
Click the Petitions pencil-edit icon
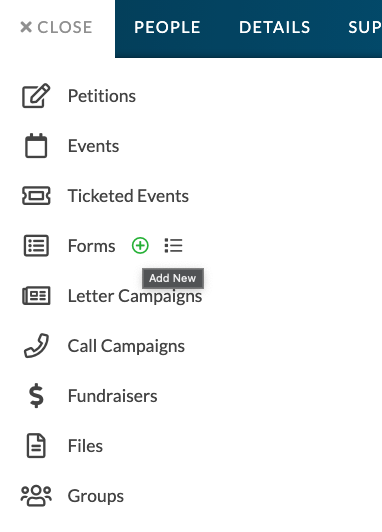(36, 96)
